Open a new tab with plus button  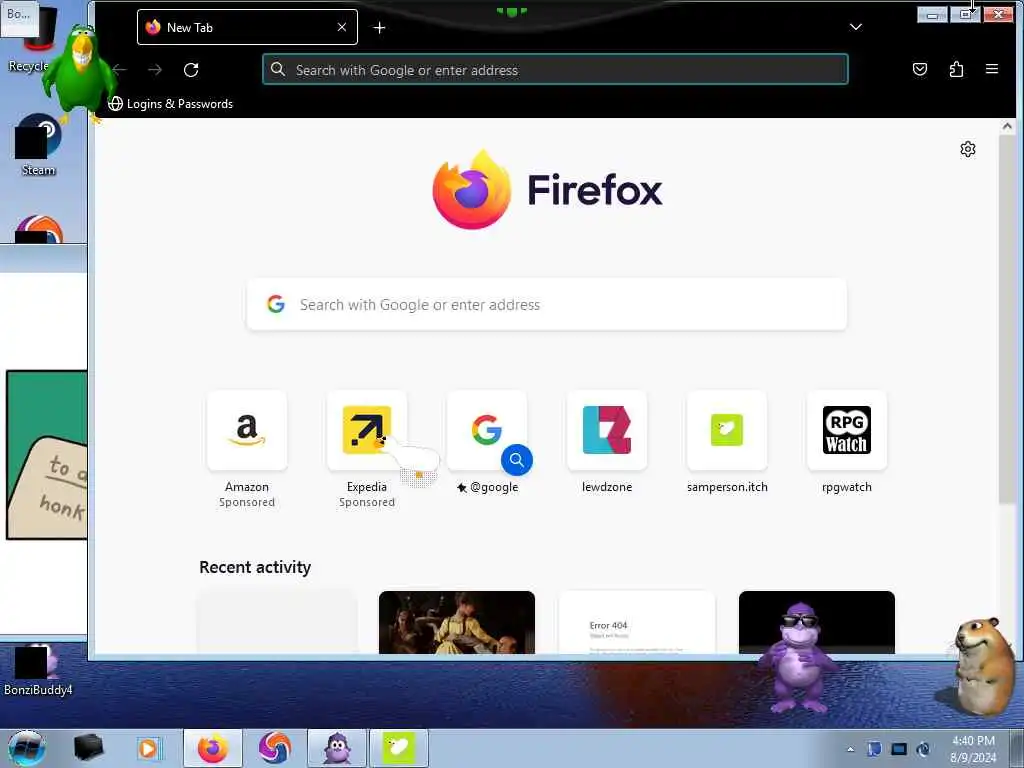(x=379, y=27)
